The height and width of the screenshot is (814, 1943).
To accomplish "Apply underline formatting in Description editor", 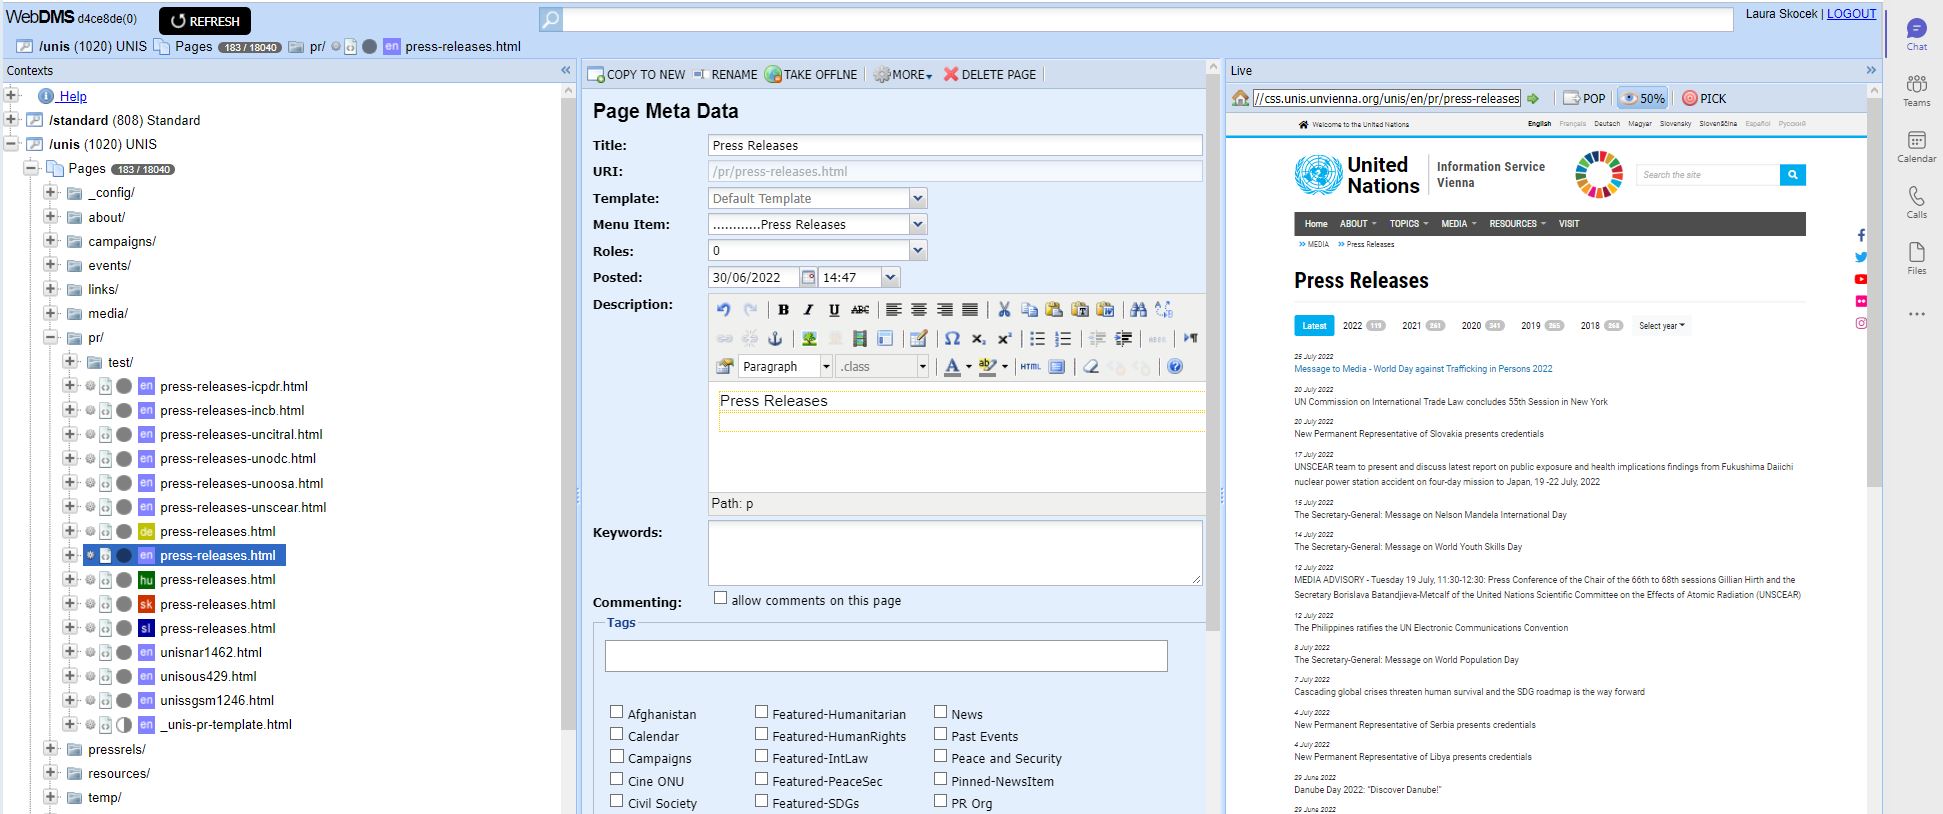I will point(834,310).
